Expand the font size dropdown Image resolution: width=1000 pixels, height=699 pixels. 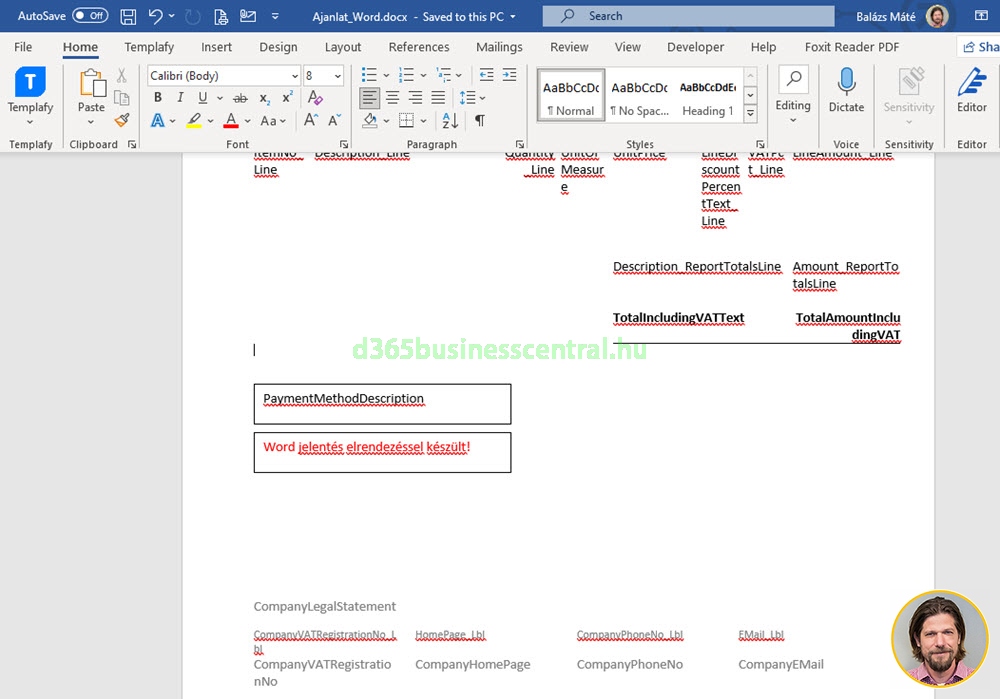tap(338, 76)
